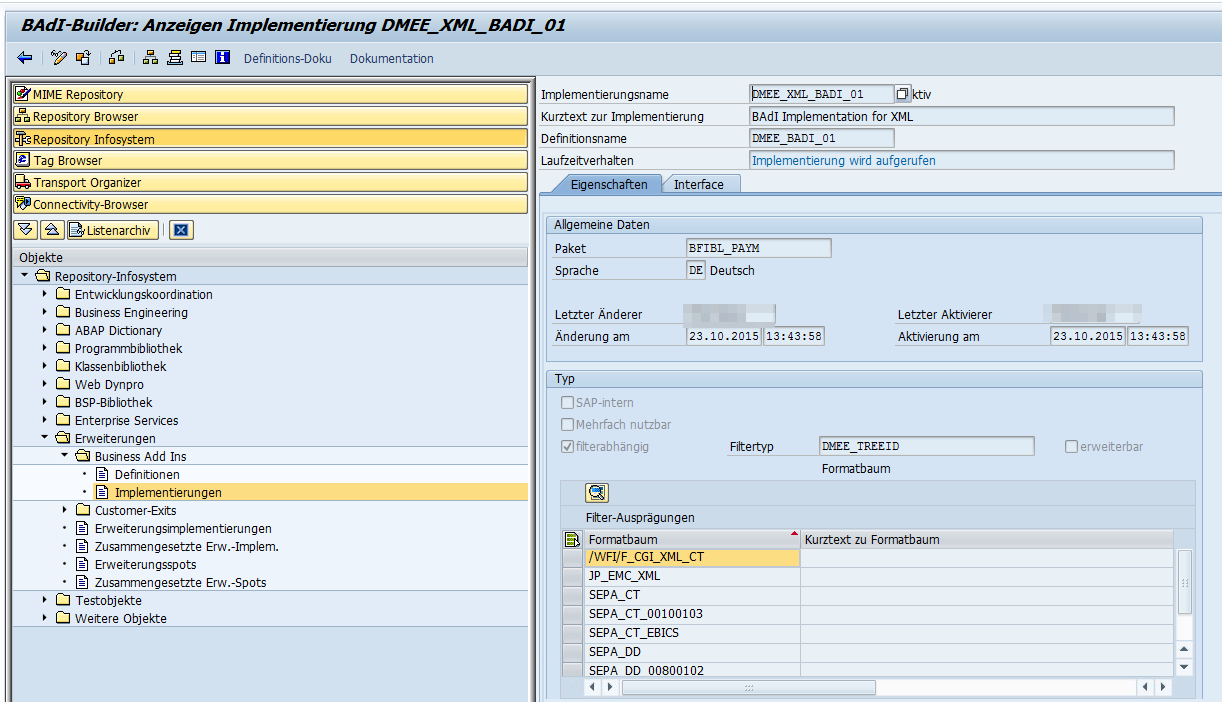Switch to the Interface tab
The width and height of the screenshot is (1222, 702).
click(x=698, y=184)
